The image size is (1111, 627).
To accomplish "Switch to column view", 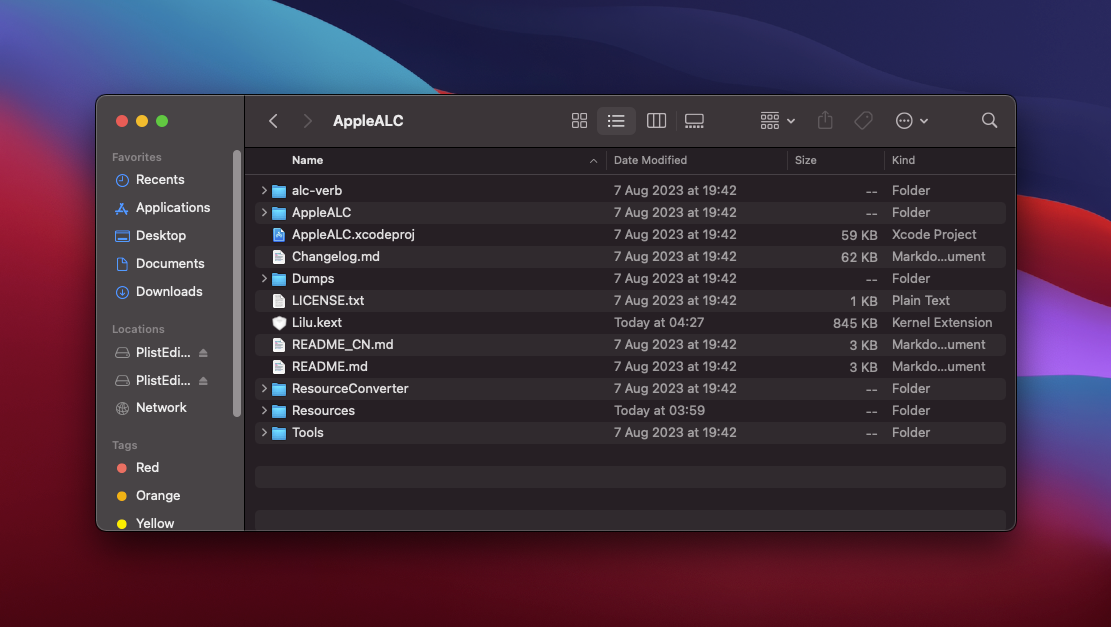I will [x=656, y=121].
